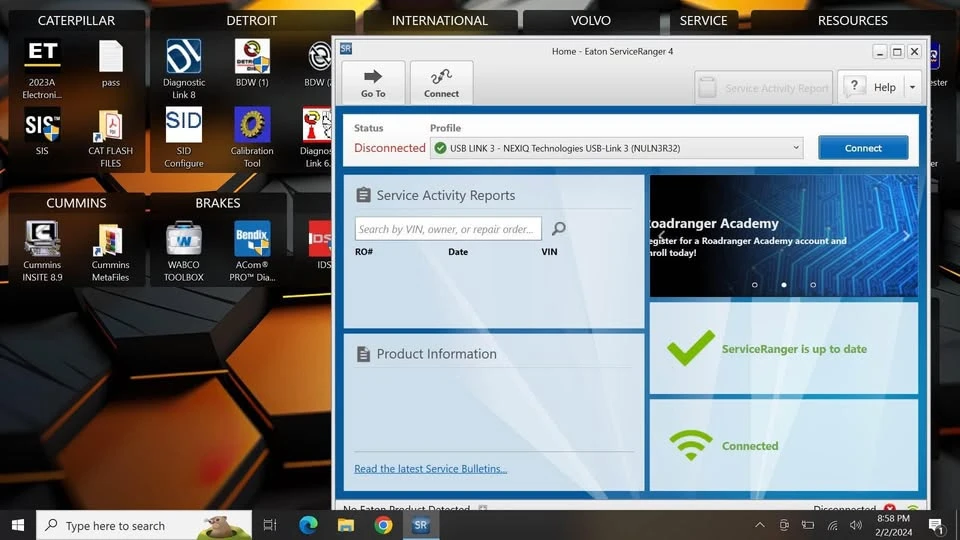Screen dimensions: 960x540
Task: Click the Service Activity Reports clipboard icon
Action: tap(363, 195)
